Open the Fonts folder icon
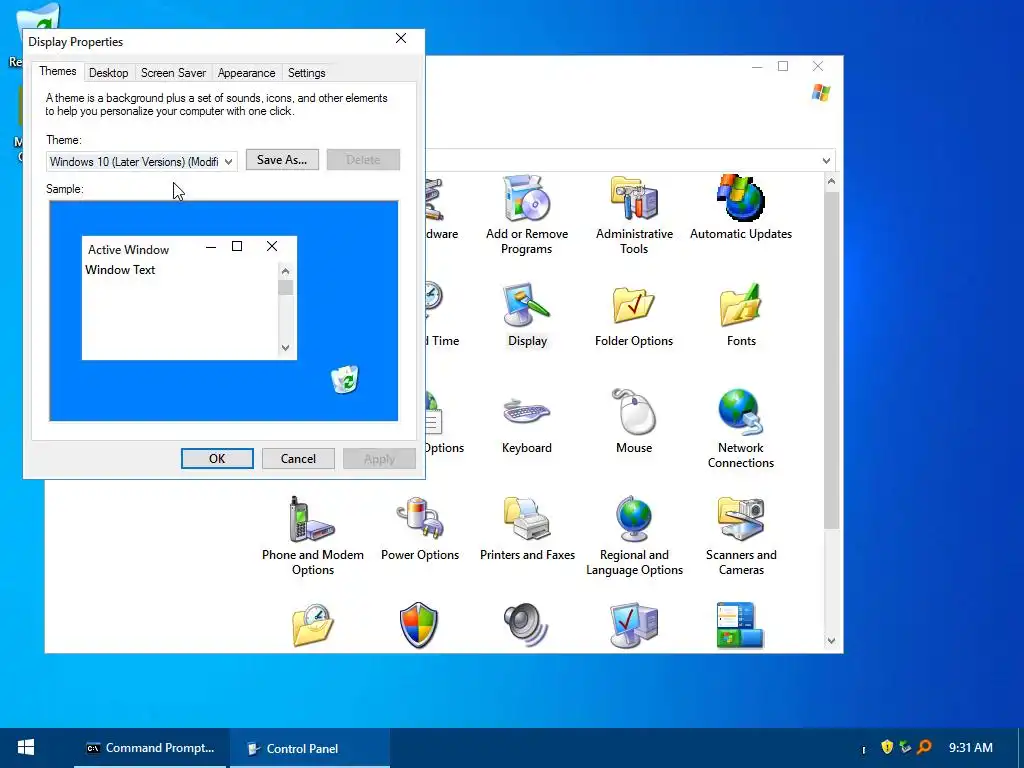The width and height of the screenshot is (1024, 768). pos(741,315)
